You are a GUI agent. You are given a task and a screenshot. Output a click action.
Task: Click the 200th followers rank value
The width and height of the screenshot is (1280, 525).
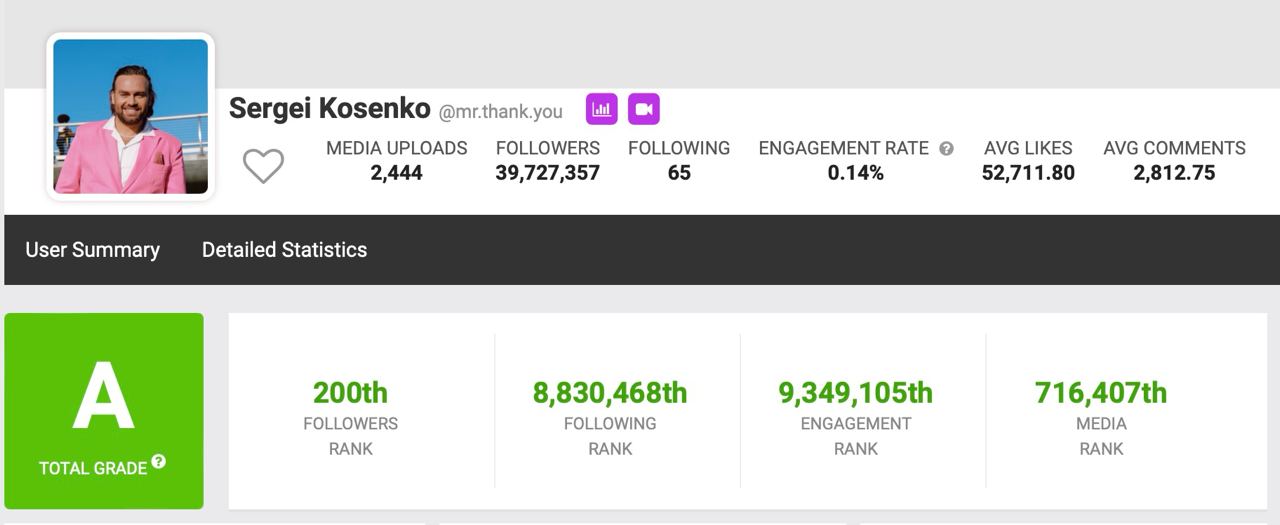(350, 393)
